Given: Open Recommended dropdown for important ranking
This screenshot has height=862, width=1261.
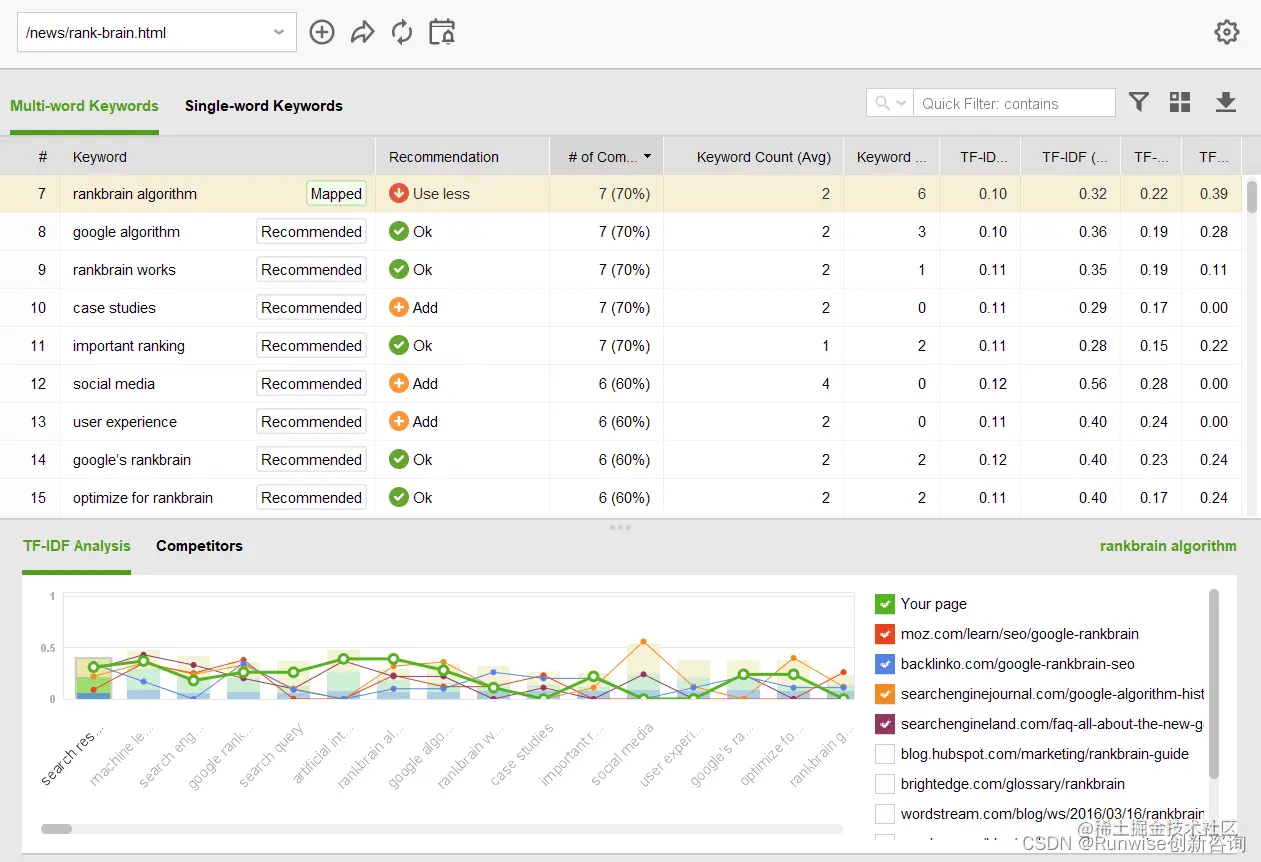Looking at the screenshot, I should click(x=311, y=346).
